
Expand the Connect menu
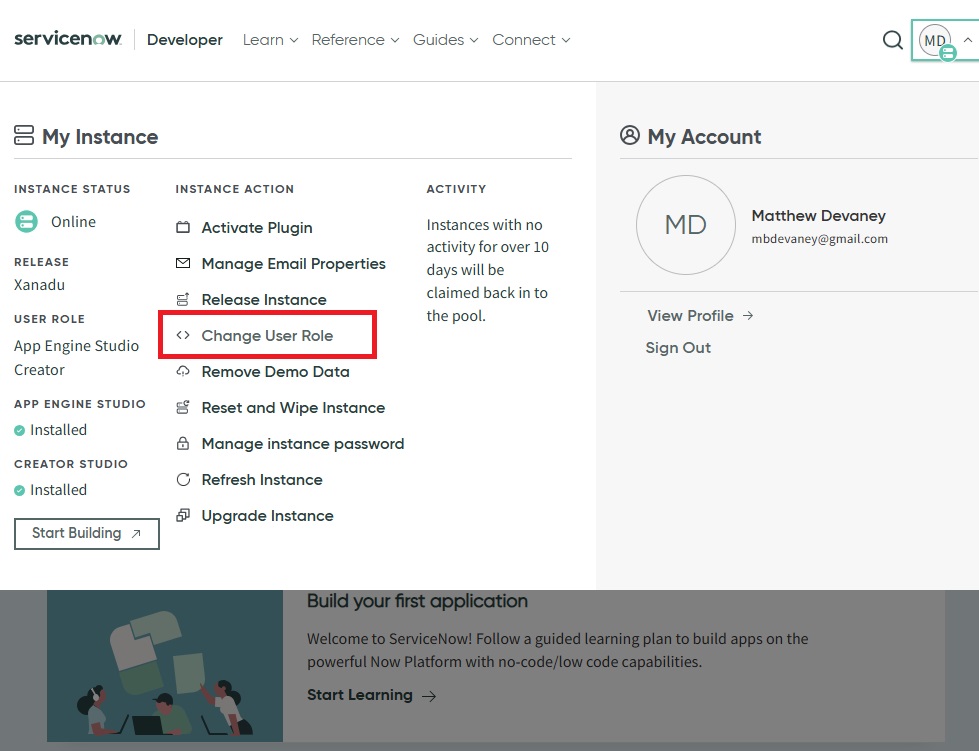coord(531,40)
